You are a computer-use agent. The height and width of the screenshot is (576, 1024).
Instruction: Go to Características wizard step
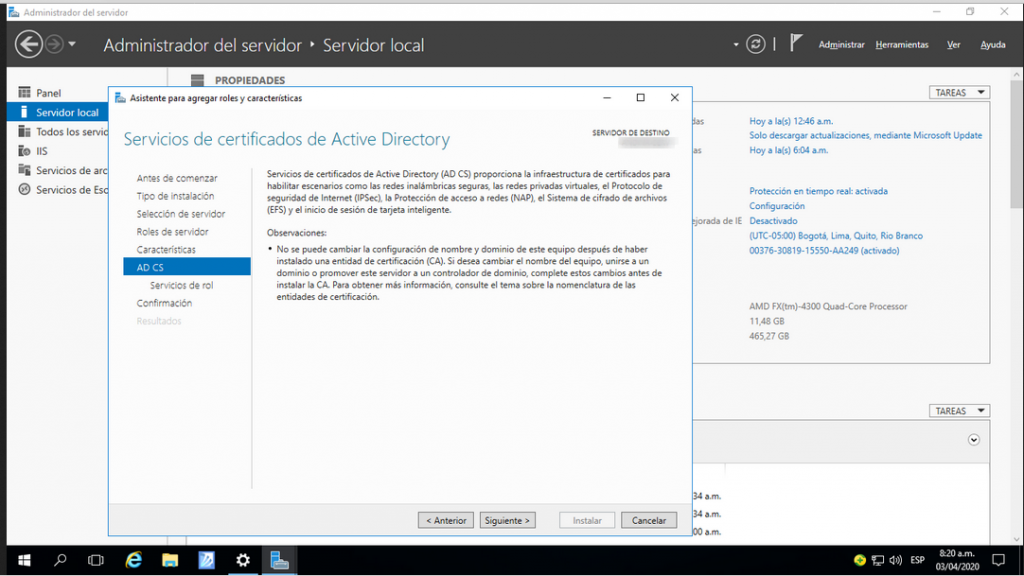click(x=166, y=249)
